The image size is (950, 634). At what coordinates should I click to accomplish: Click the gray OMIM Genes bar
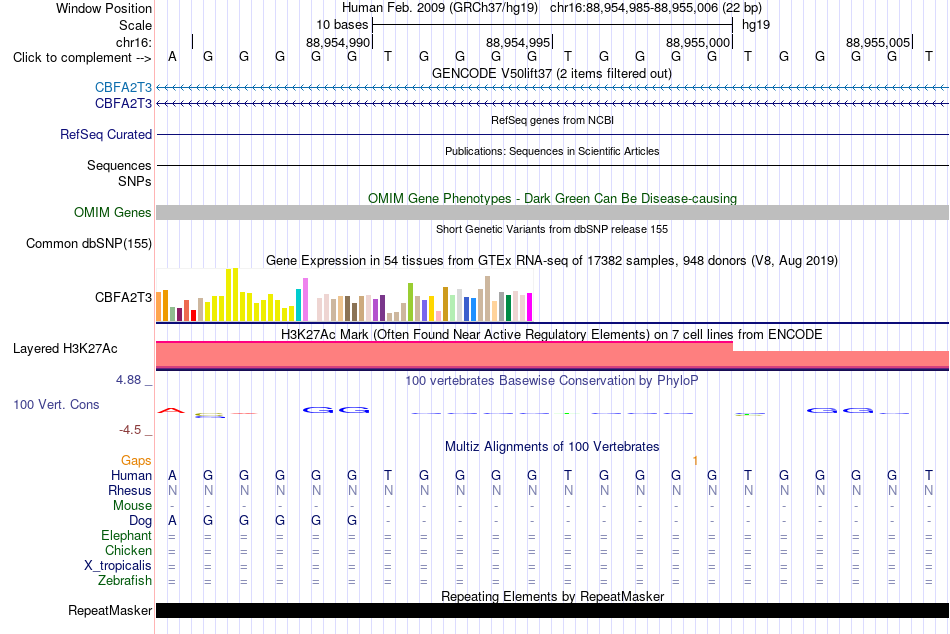pos(552,212)
